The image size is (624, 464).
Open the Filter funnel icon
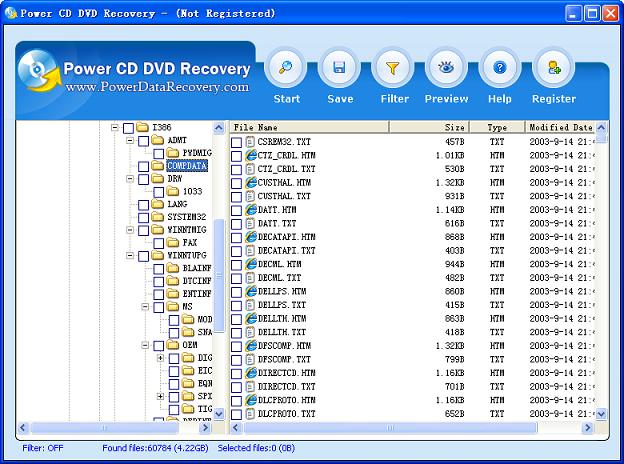click(392, 67)
